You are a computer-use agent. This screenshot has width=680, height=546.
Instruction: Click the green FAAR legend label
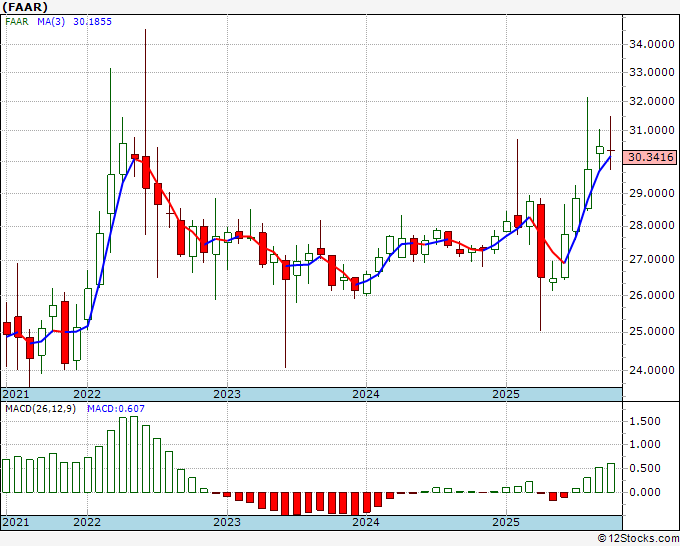pos(16,22)
